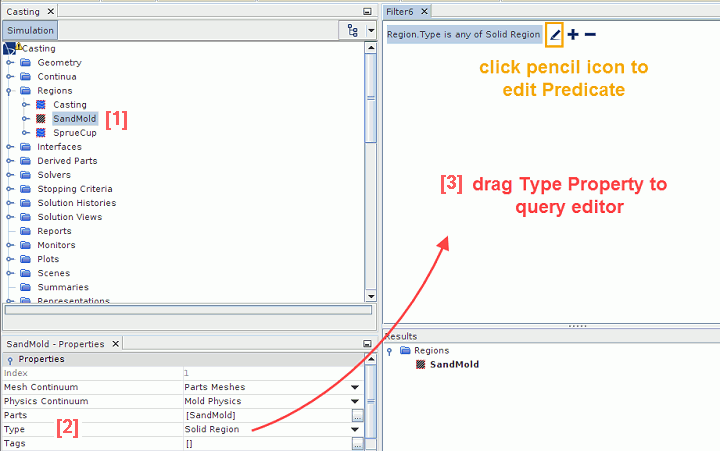Select the SprueCup region icon

click(41, 133)
